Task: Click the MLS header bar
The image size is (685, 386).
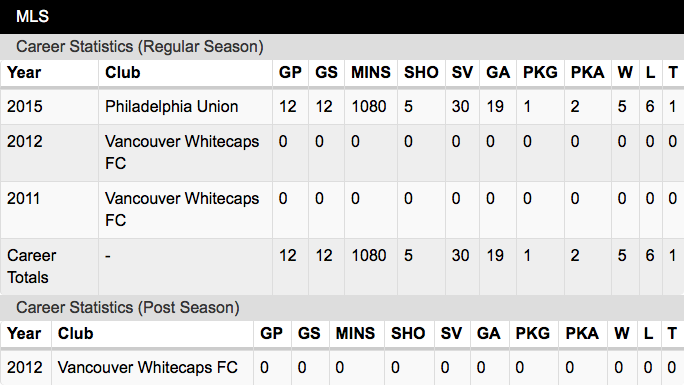Action: (342, 17)
